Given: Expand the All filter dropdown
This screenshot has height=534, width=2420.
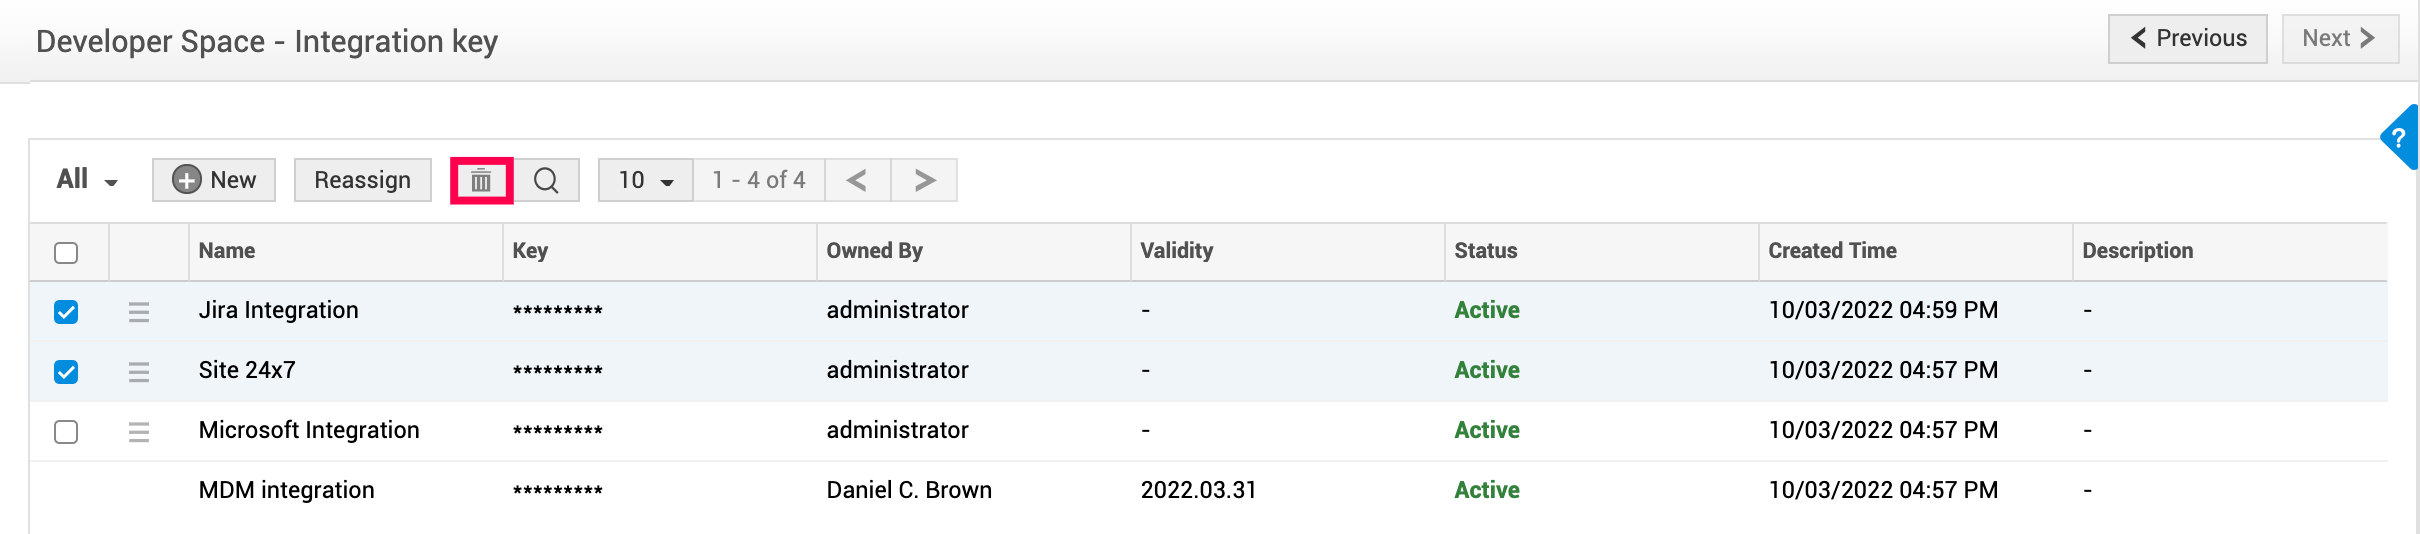Looking at the screenshot, I should pos(87,180).
